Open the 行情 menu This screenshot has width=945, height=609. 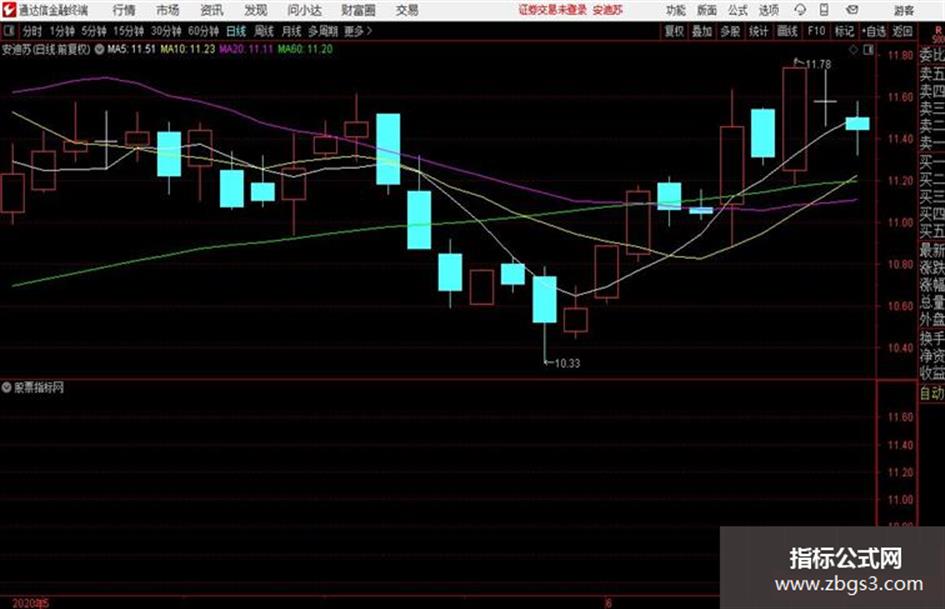click(x=124, y=10)
